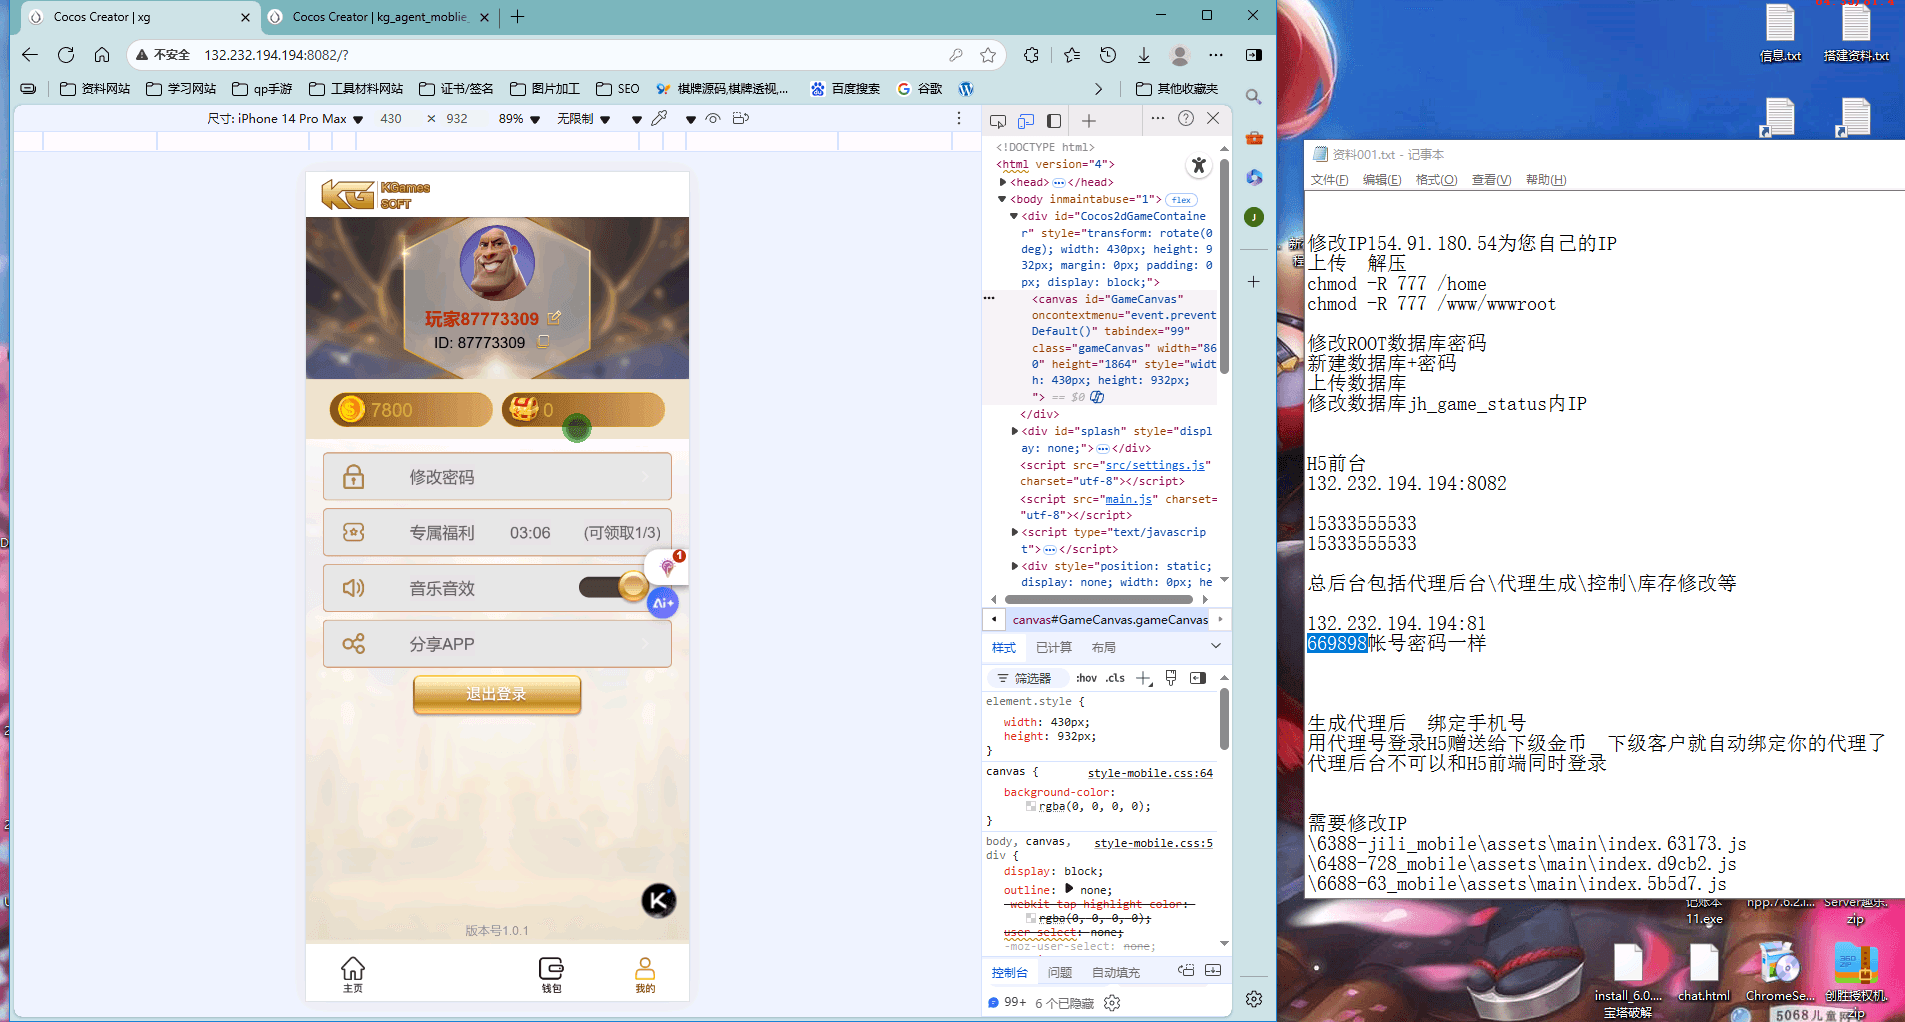Expand the outline property triangle
1905x1022 pixels.
1069,889
